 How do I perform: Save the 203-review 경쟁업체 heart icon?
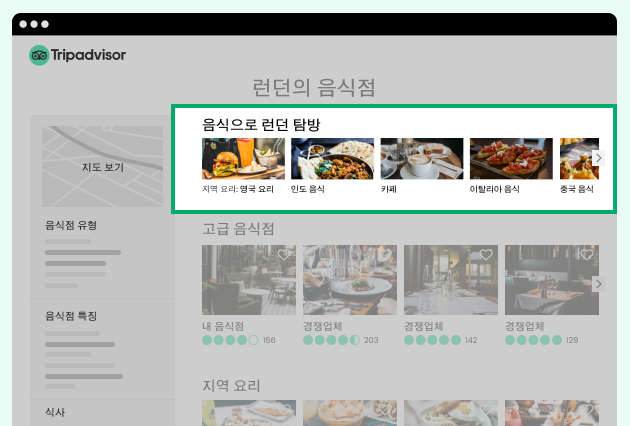pos(385,254)
